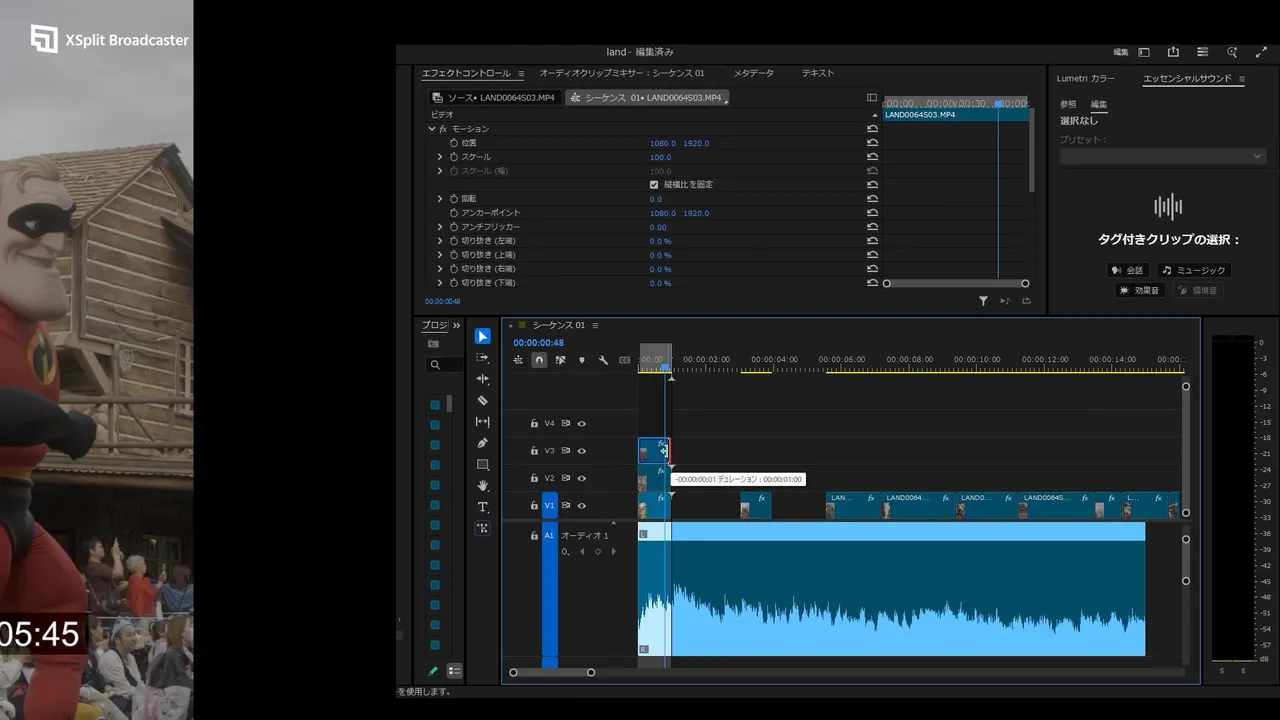This screenshot has height=720, width=1280.
Task: Select the Track Select Forward tool
Action: 483,358
